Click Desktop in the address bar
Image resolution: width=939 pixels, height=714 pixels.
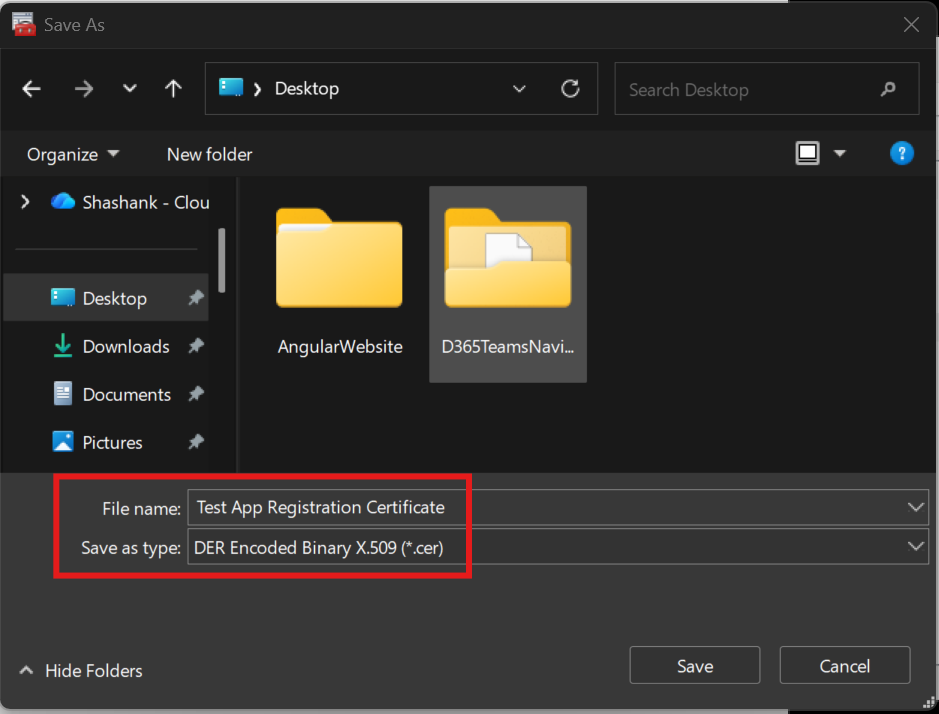tap(307, 89)
